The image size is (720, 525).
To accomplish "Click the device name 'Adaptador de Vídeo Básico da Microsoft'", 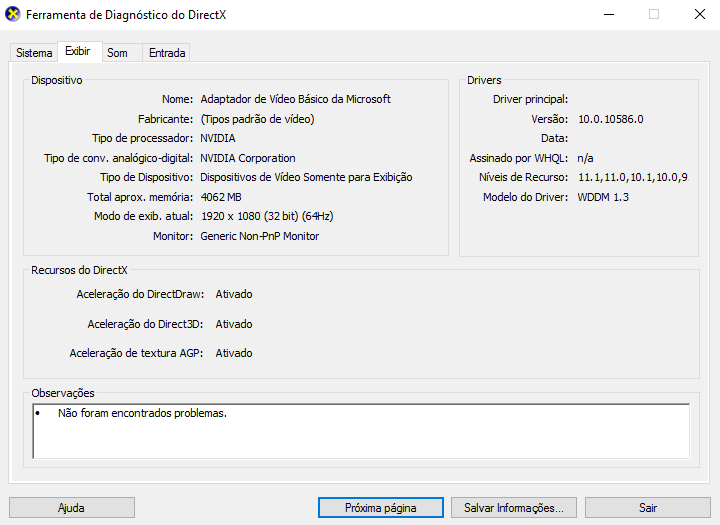I will [x=295, y=99].
